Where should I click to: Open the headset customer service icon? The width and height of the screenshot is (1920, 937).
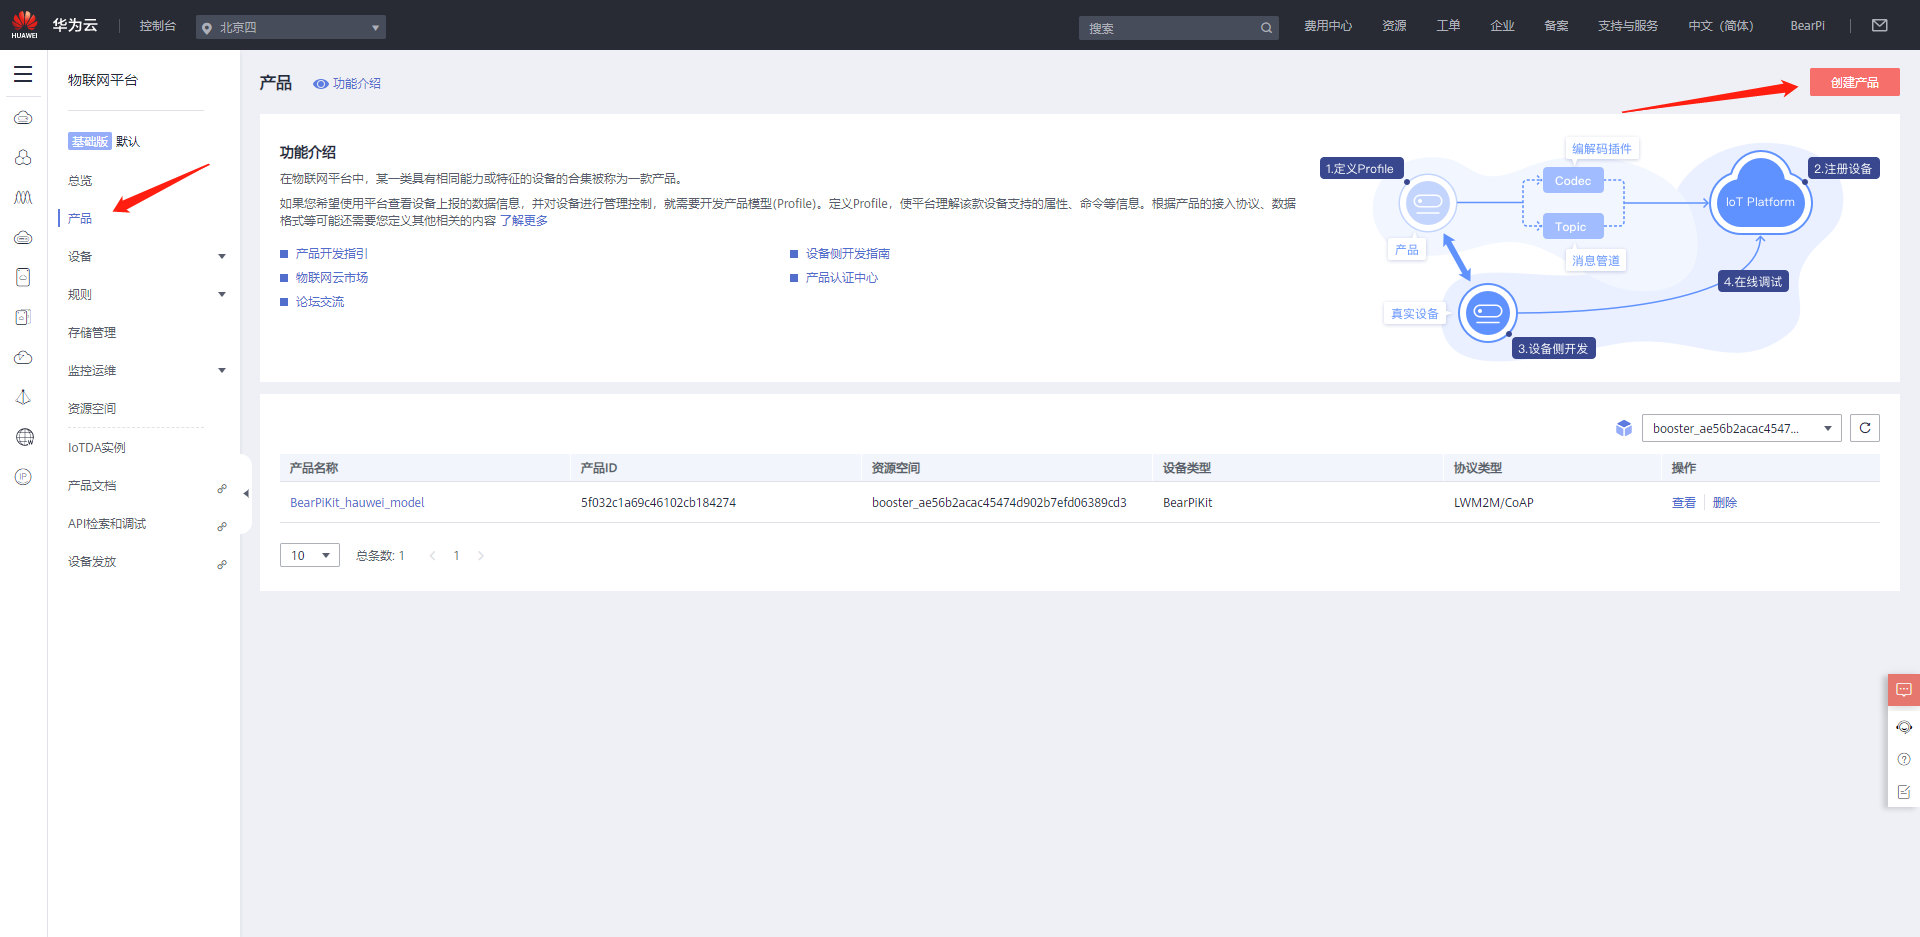[x=1903, y=727]
